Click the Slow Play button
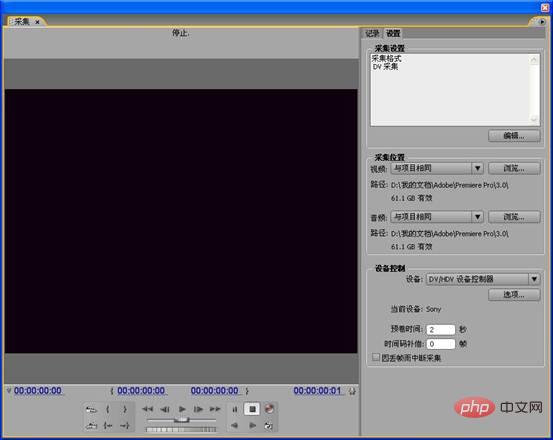553x440 pixels. (253, 426)
